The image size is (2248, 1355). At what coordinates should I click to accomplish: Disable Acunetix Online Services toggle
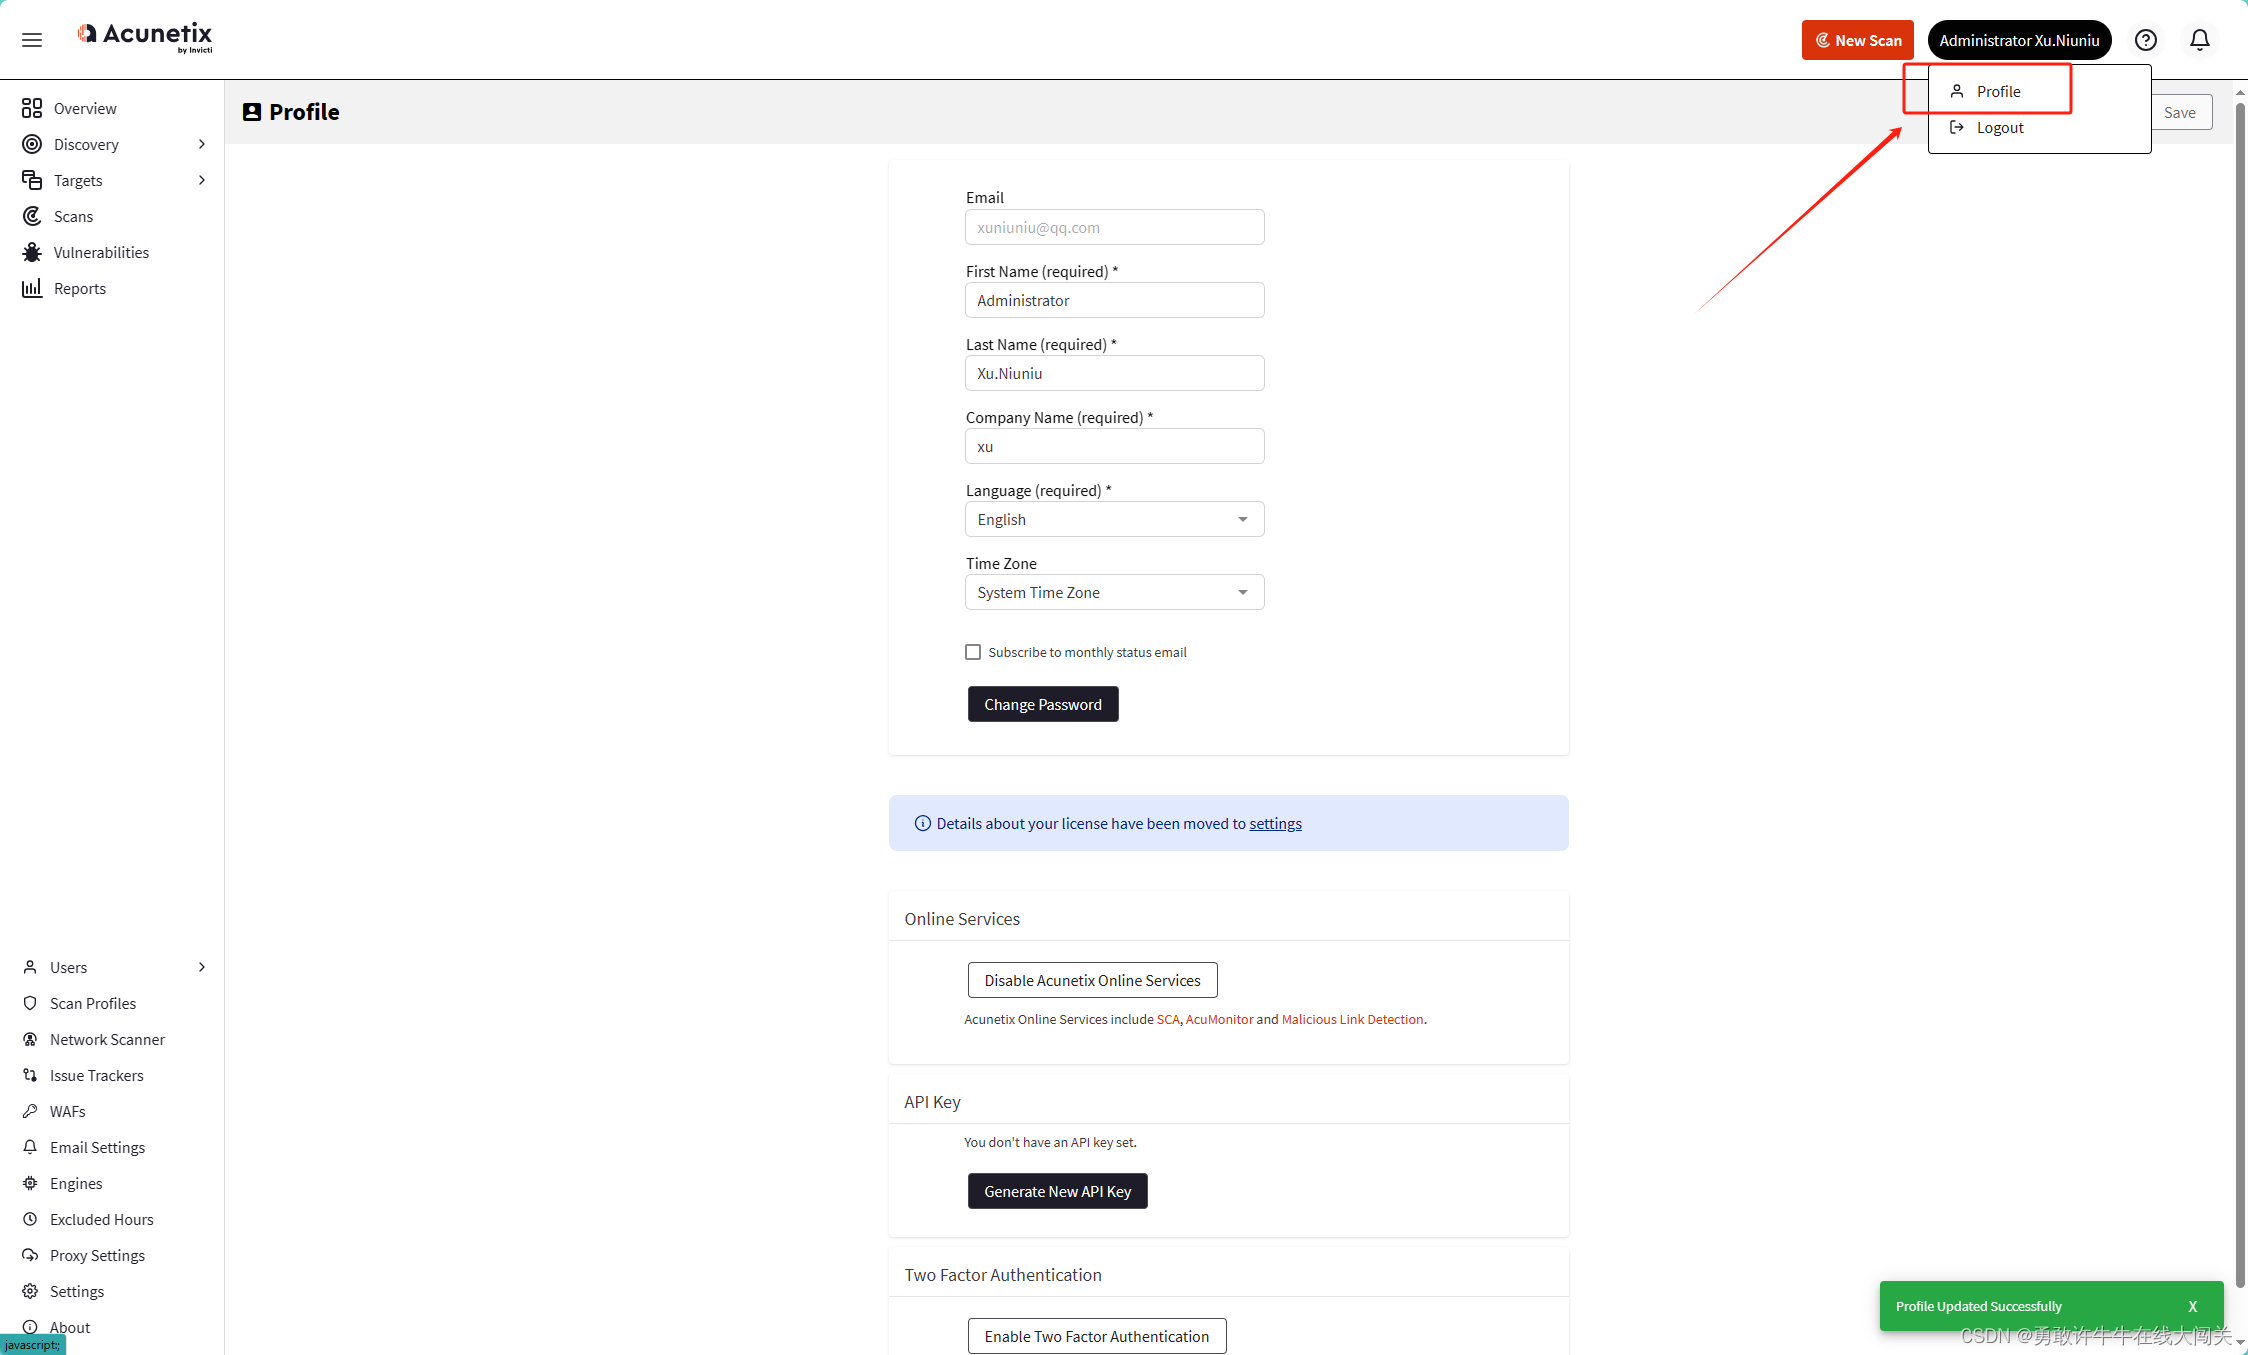[x=1092, y=979]
